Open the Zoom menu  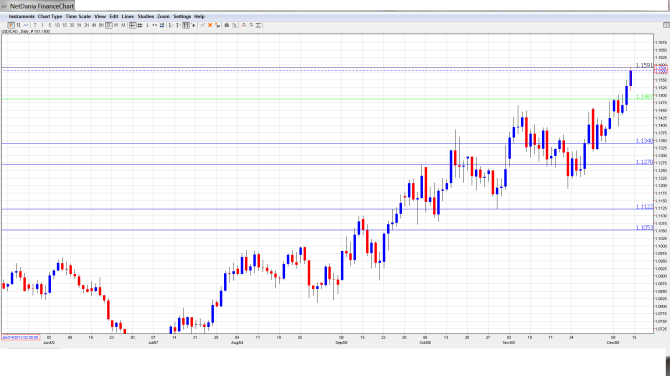pos(163,16)
